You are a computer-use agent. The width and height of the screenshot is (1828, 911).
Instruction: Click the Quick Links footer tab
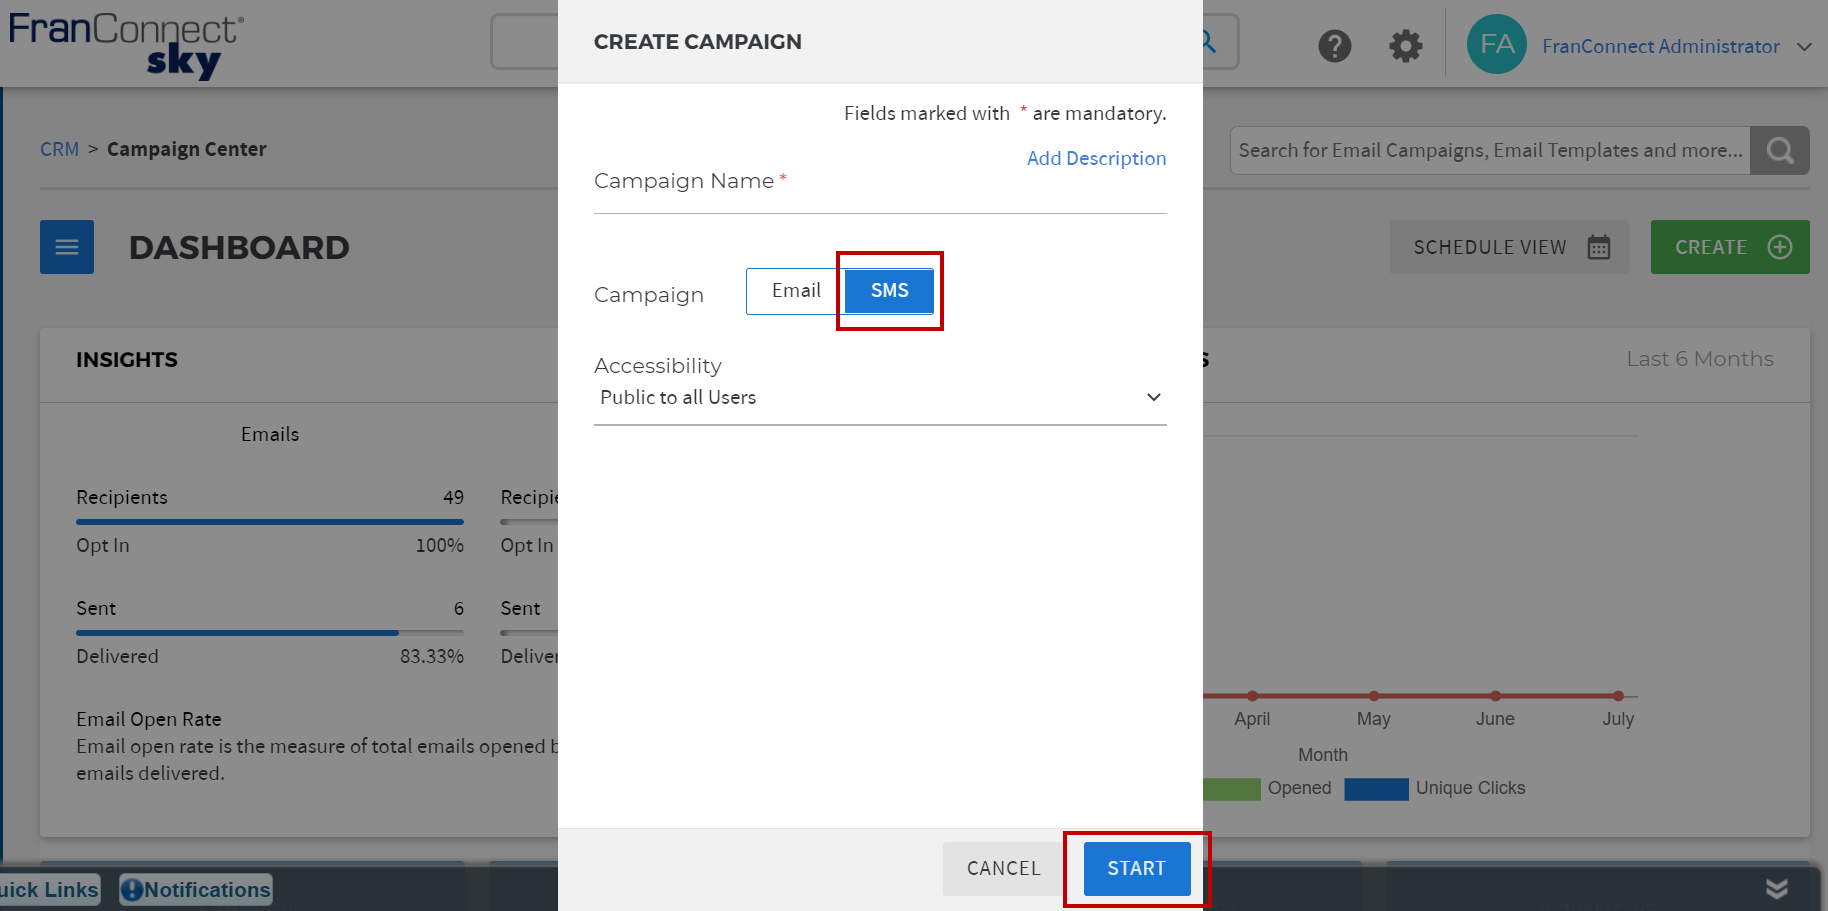49,889
